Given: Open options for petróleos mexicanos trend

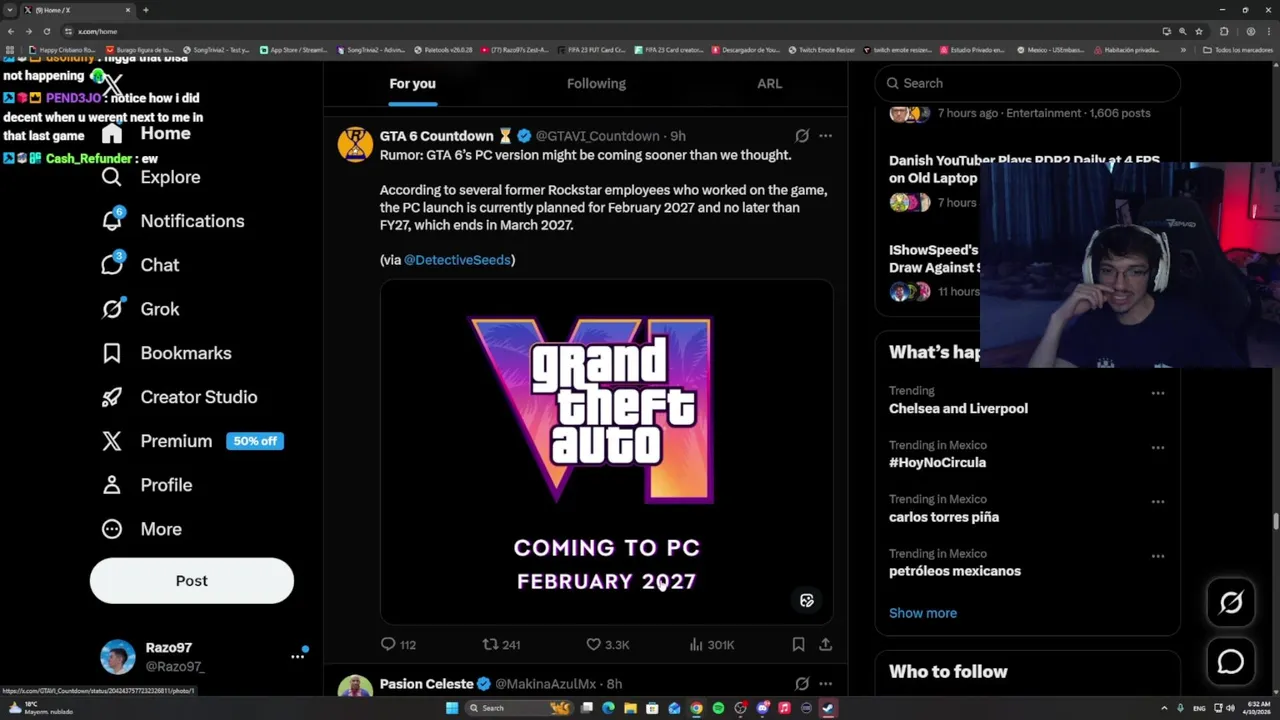Looking at the screenshot, I should pos(1158,556).
